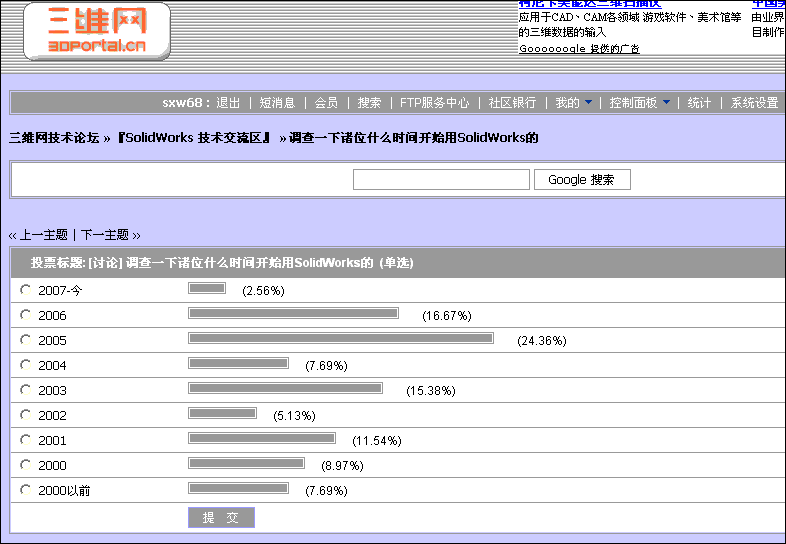Image resolution: width=786 pixels, height=544 pixels.
Task: Go to 下一主题 next topic
Action: click(x=105, y=235)
